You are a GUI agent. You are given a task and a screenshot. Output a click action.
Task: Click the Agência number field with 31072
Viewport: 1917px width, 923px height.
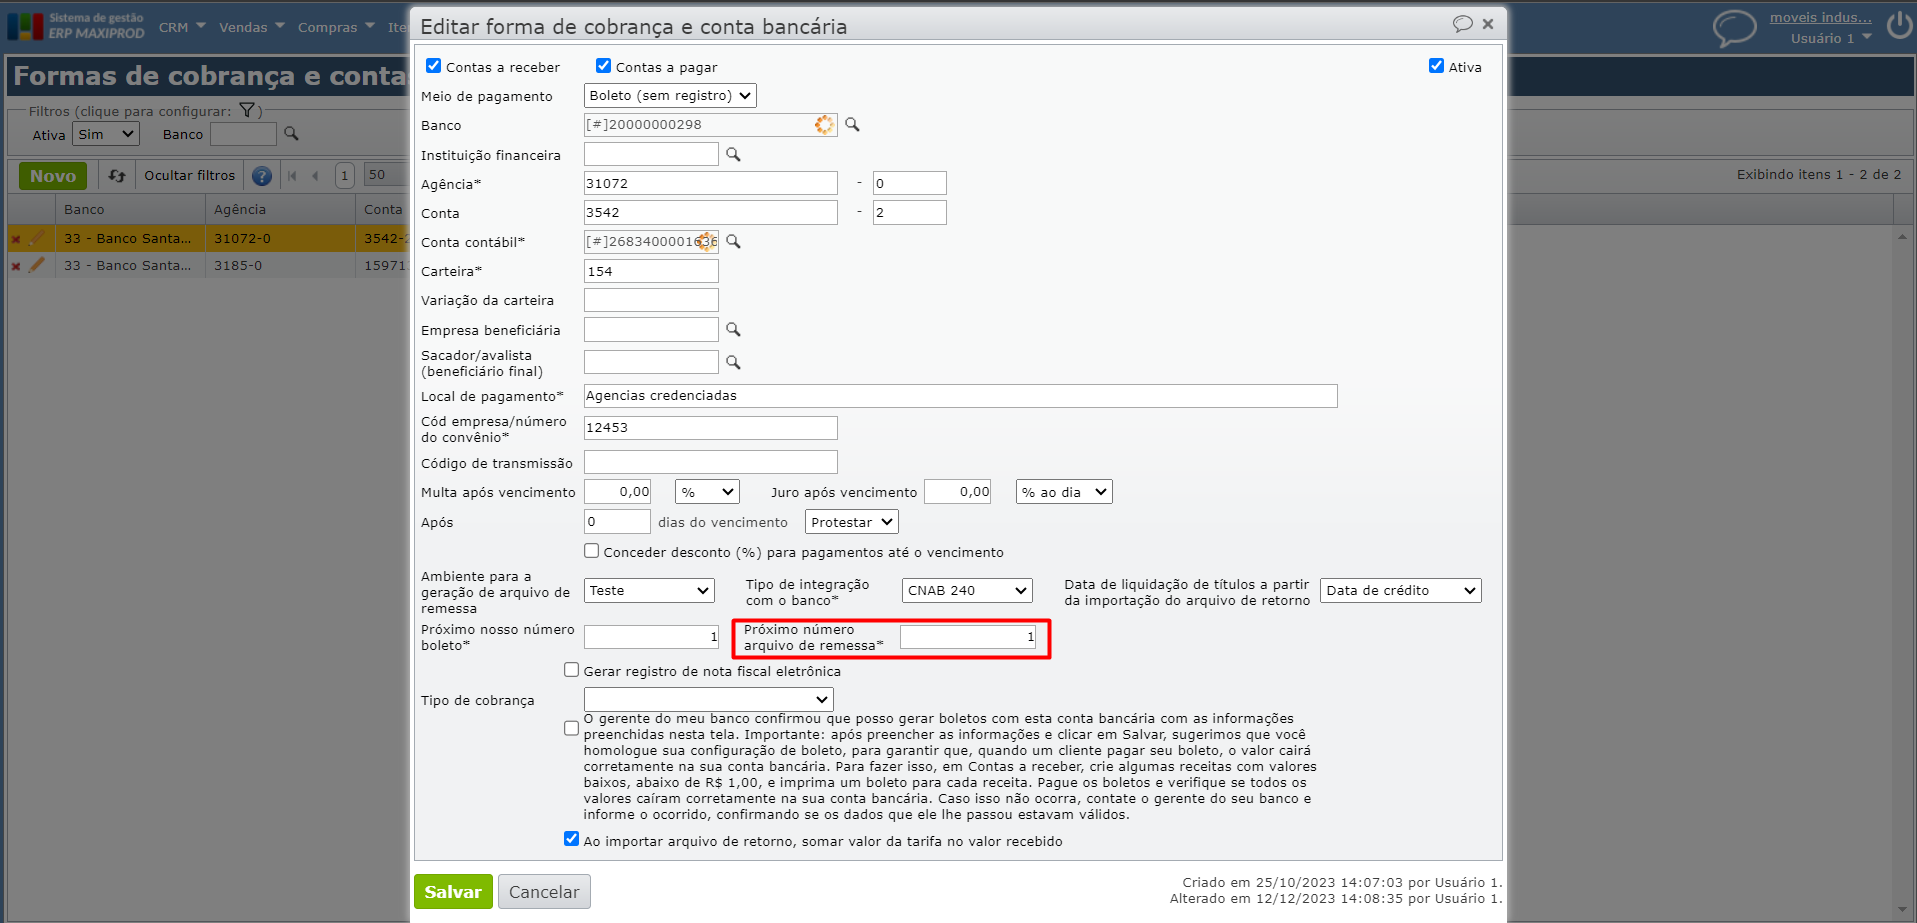[711, 184]
